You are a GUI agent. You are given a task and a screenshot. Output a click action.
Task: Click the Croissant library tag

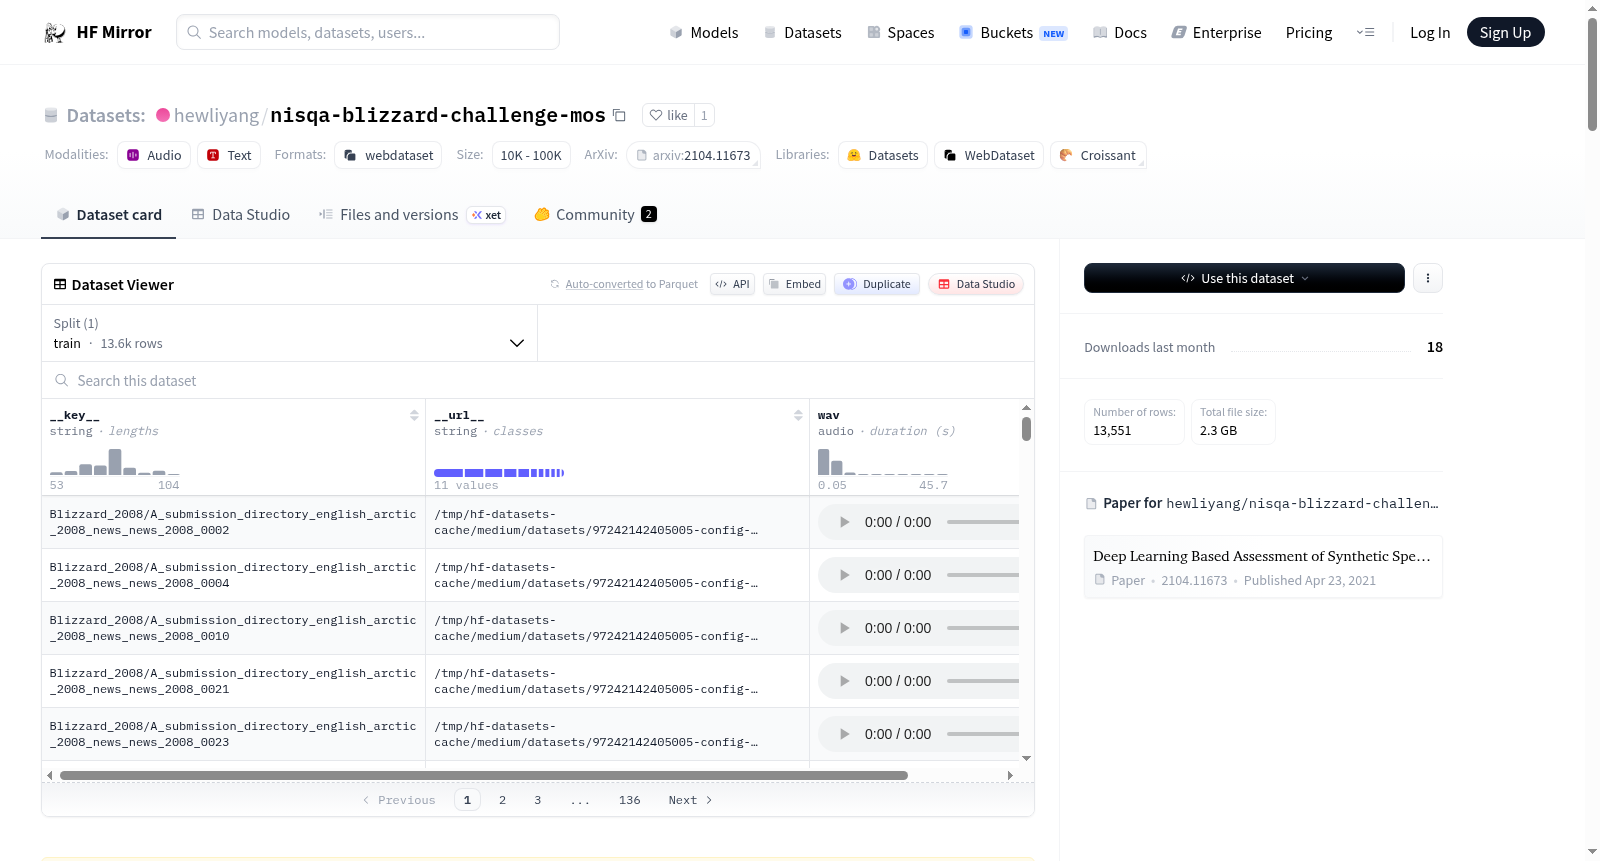[x=1098, y=155]
